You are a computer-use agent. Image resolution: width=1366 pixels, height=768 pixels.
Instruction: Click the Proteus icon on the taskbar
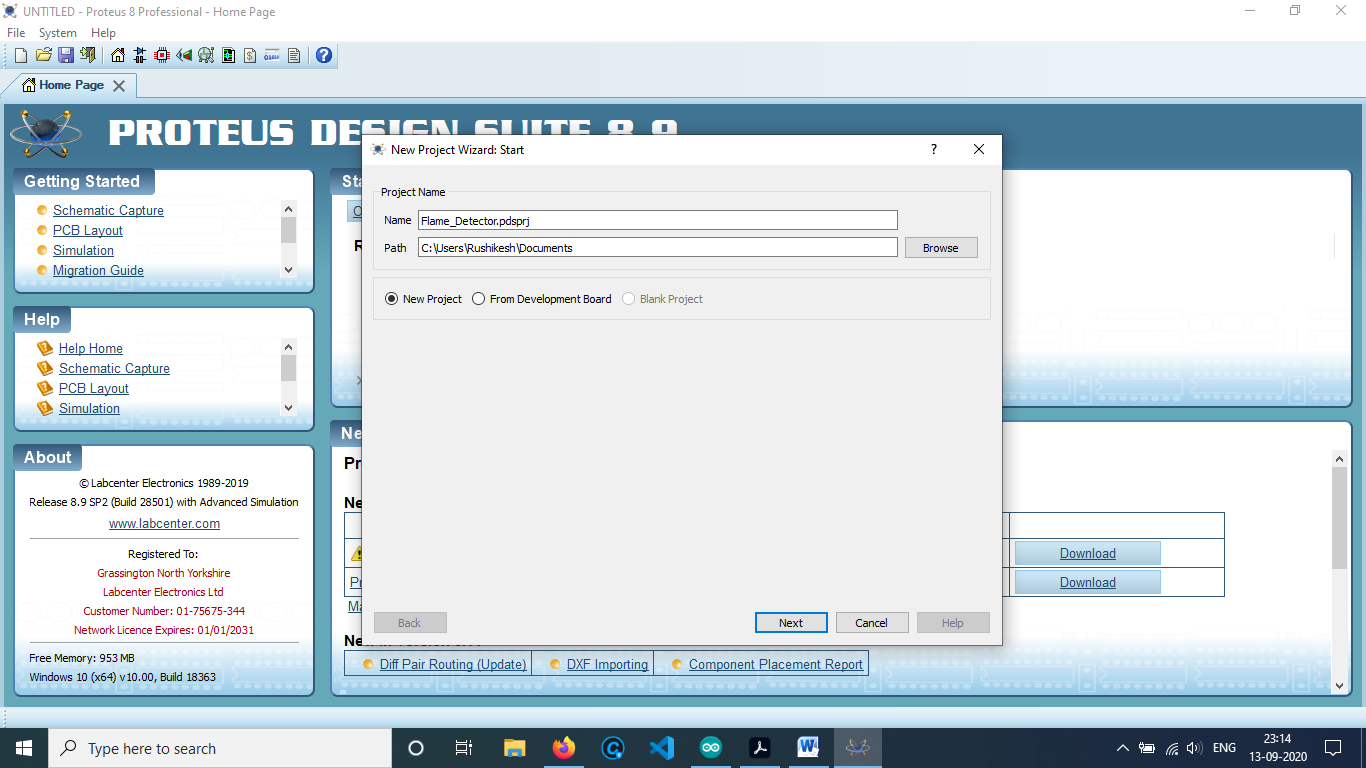click(x=857, y=748)
